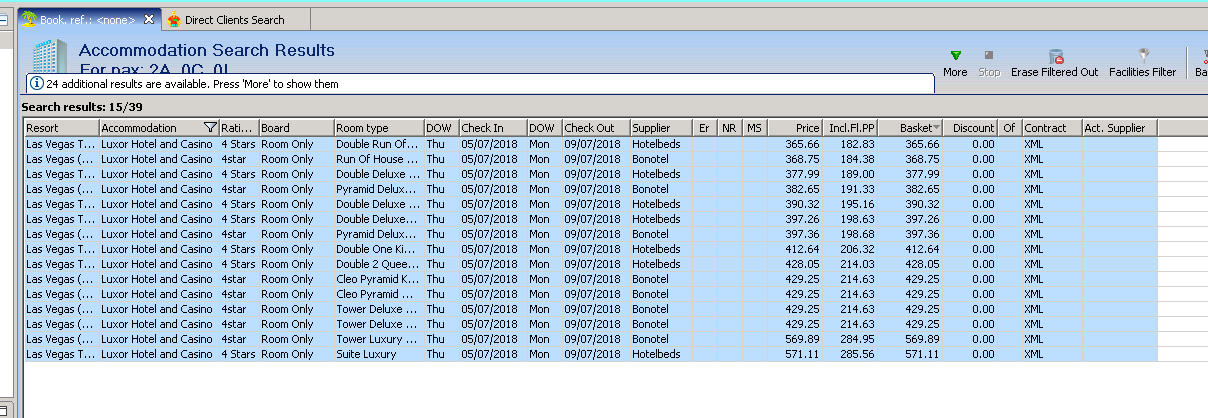This screenshot has width=1208, height=418.
Task: Sort by the Rati... column header
Action: coord(238,128)
